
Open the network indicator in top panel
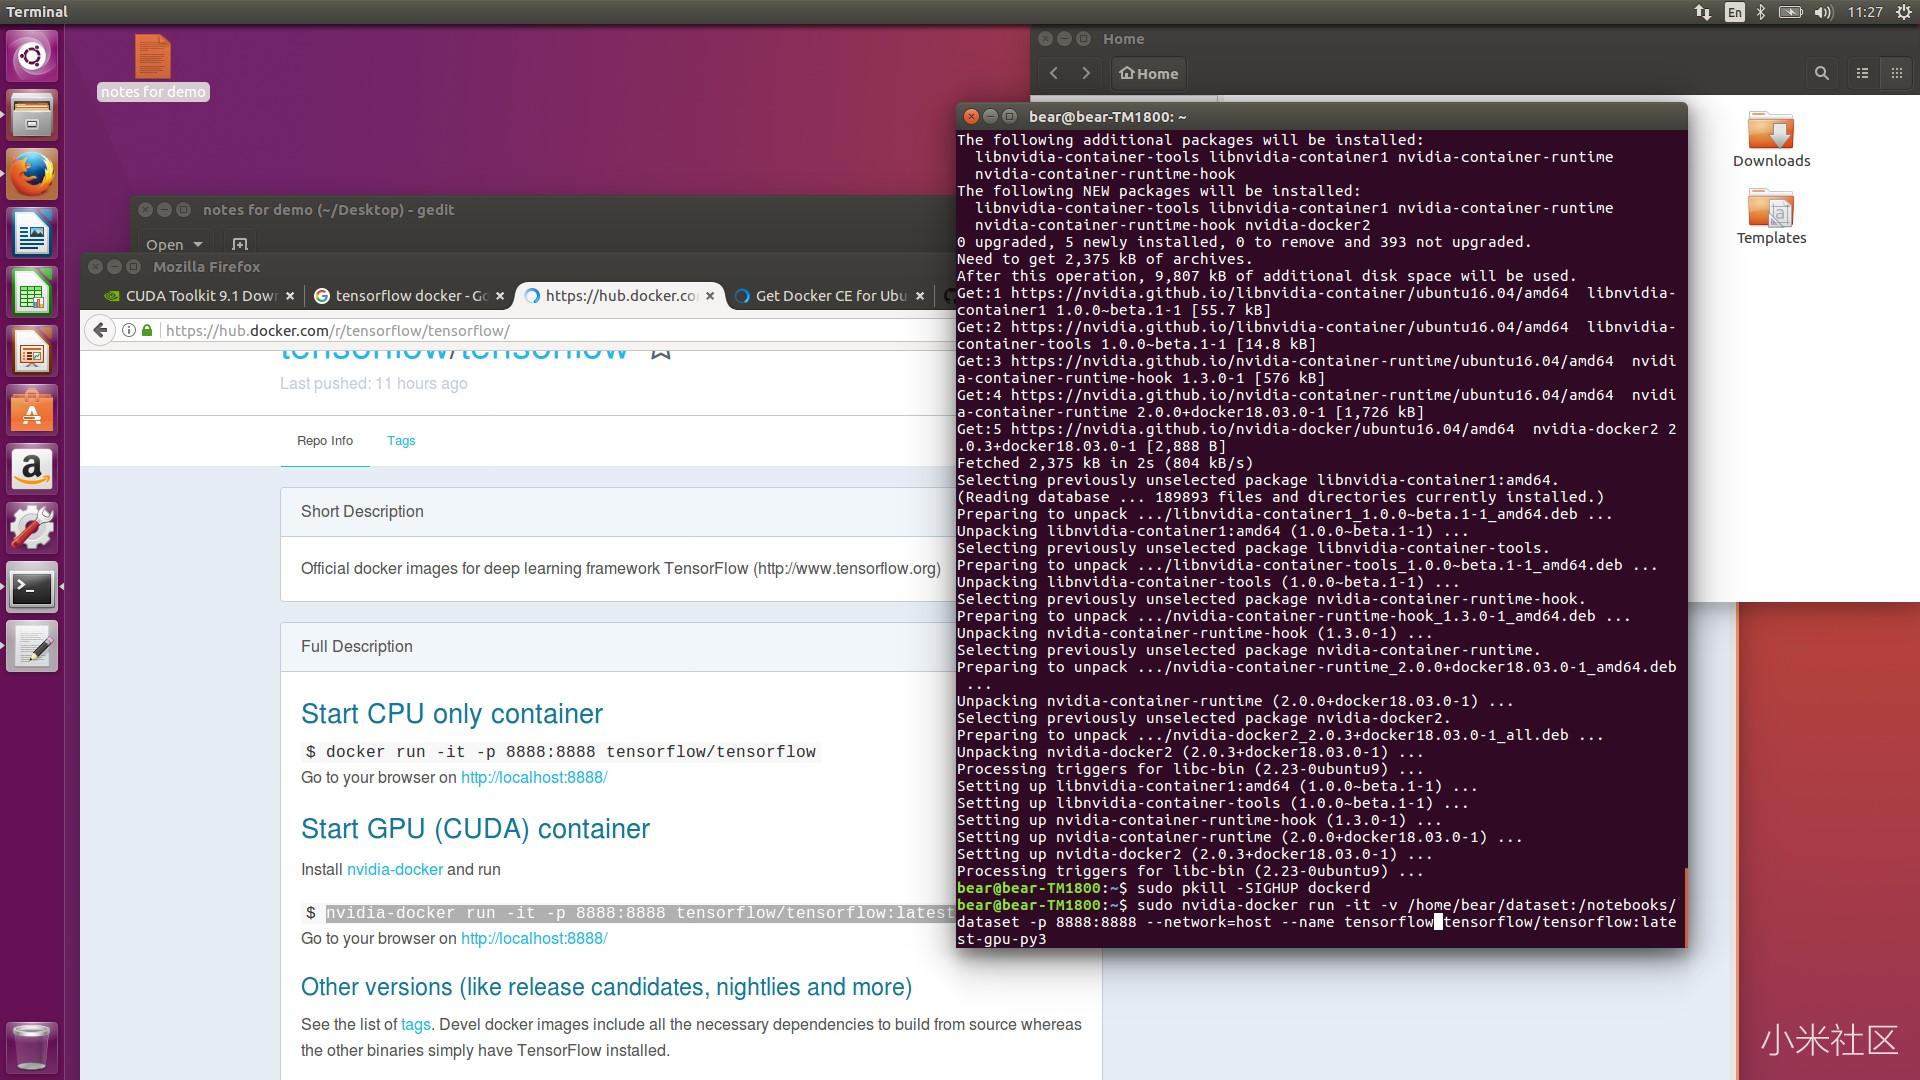coord(1702,12)
